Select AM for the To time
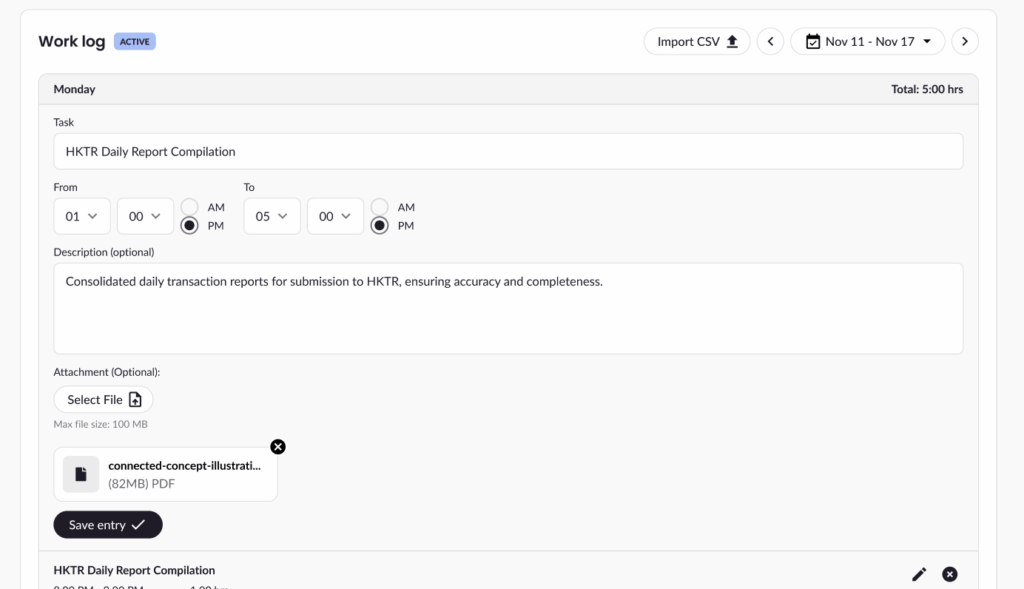Image resolution: width=1024 pixels, height=589 pixels. pyautogui.click(x=380, y=207)
